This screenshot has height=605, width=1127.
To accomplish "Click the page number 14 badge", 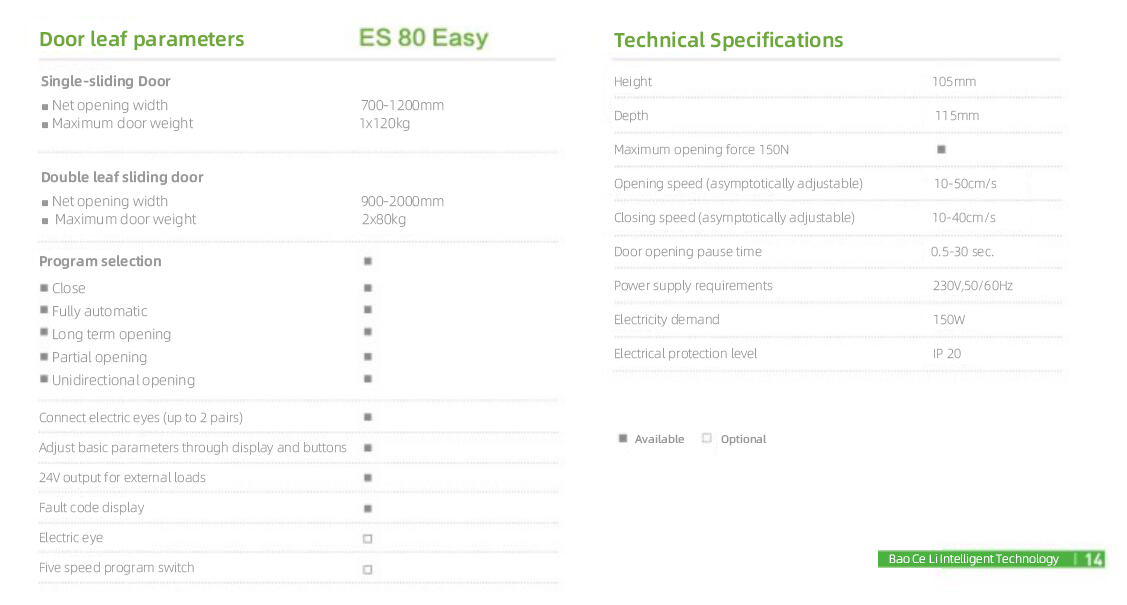I will (x=1093, y=559).
